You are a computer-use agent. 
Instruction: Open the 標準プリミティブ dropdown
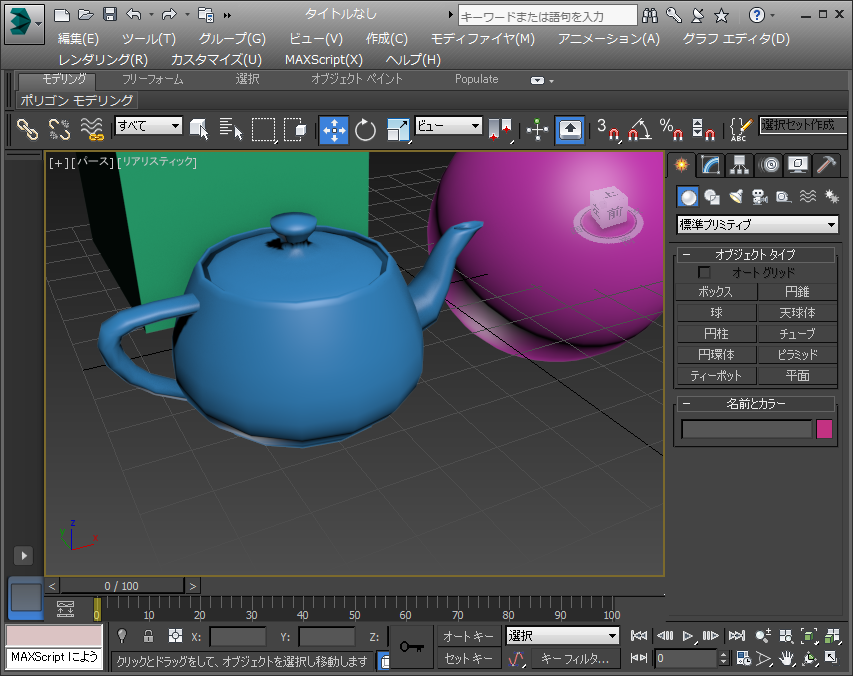point(757,225)
